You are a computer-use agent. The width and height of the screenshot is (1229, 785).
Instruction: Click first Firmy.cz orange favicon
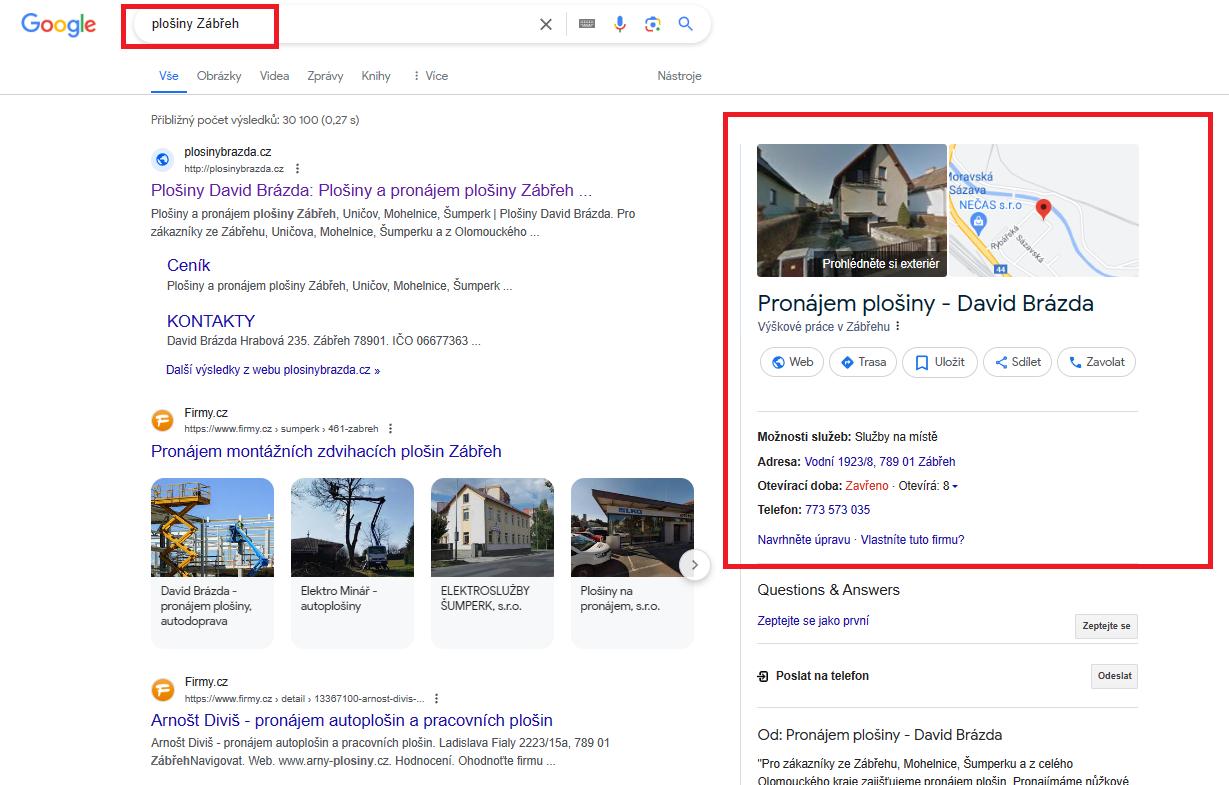(x=163, y=420)
